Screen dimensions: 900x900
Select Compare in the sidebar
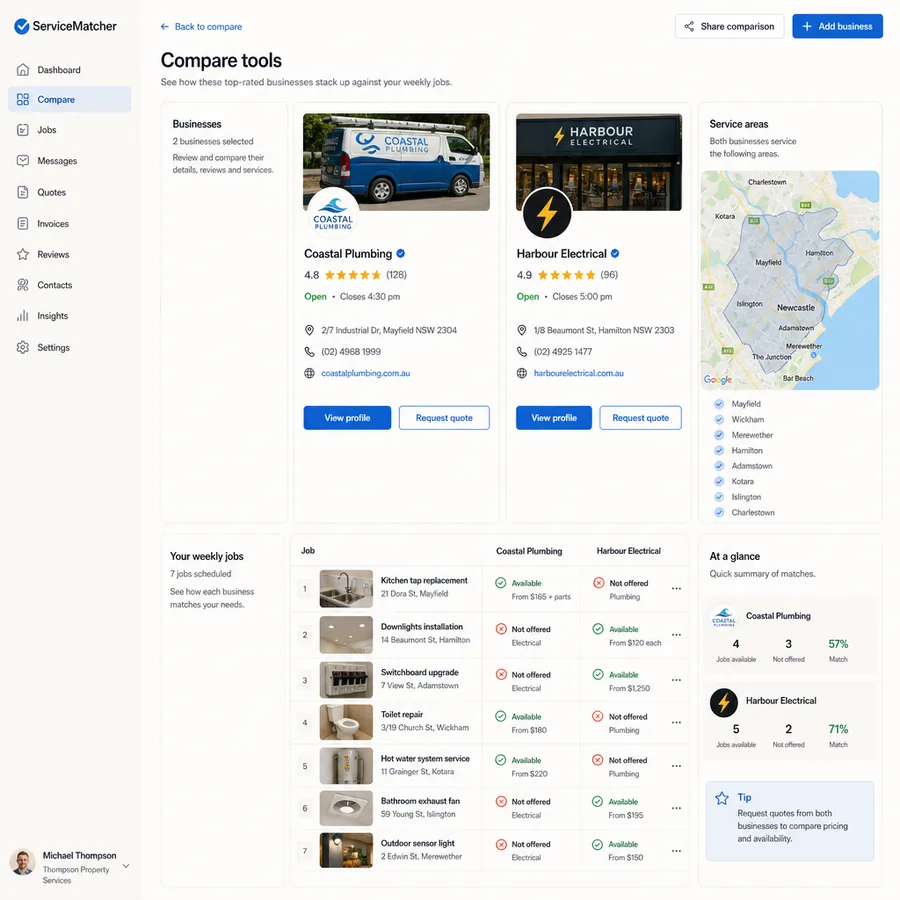click(69, 99)
